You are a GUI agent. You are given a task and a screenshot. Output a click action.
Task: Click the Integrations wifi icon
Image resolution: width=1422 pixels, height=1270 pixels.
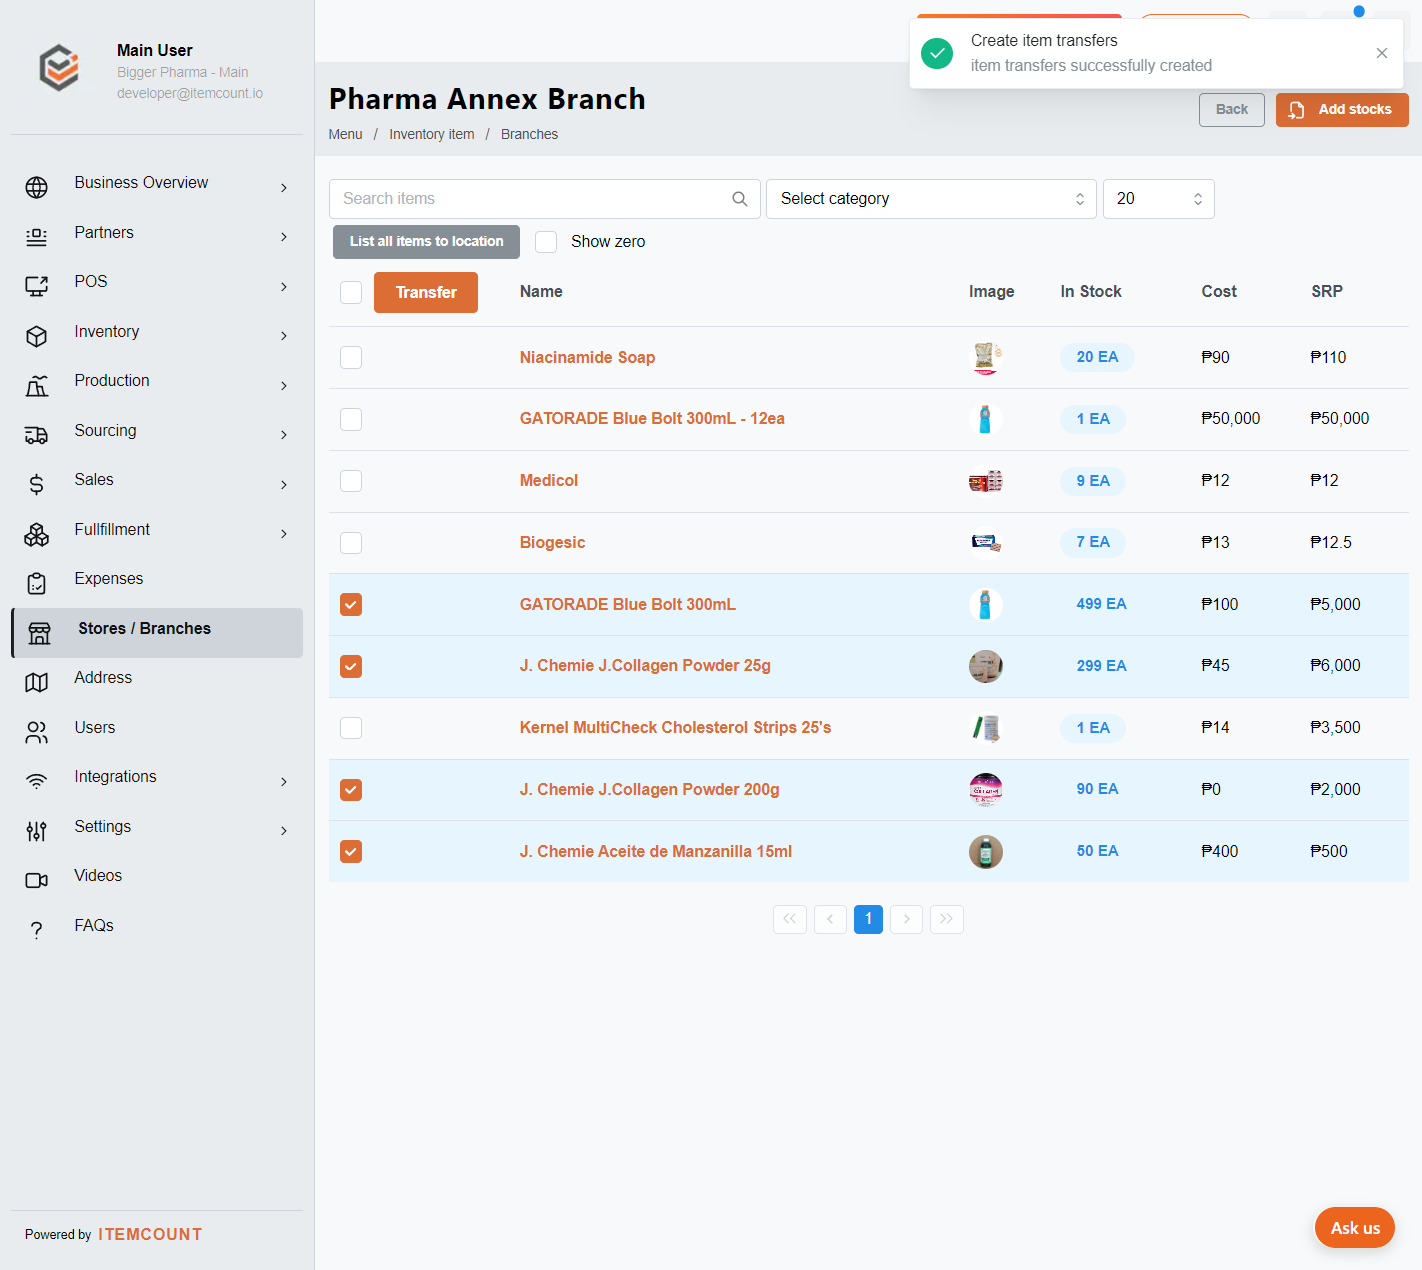(x=37, y=781)
